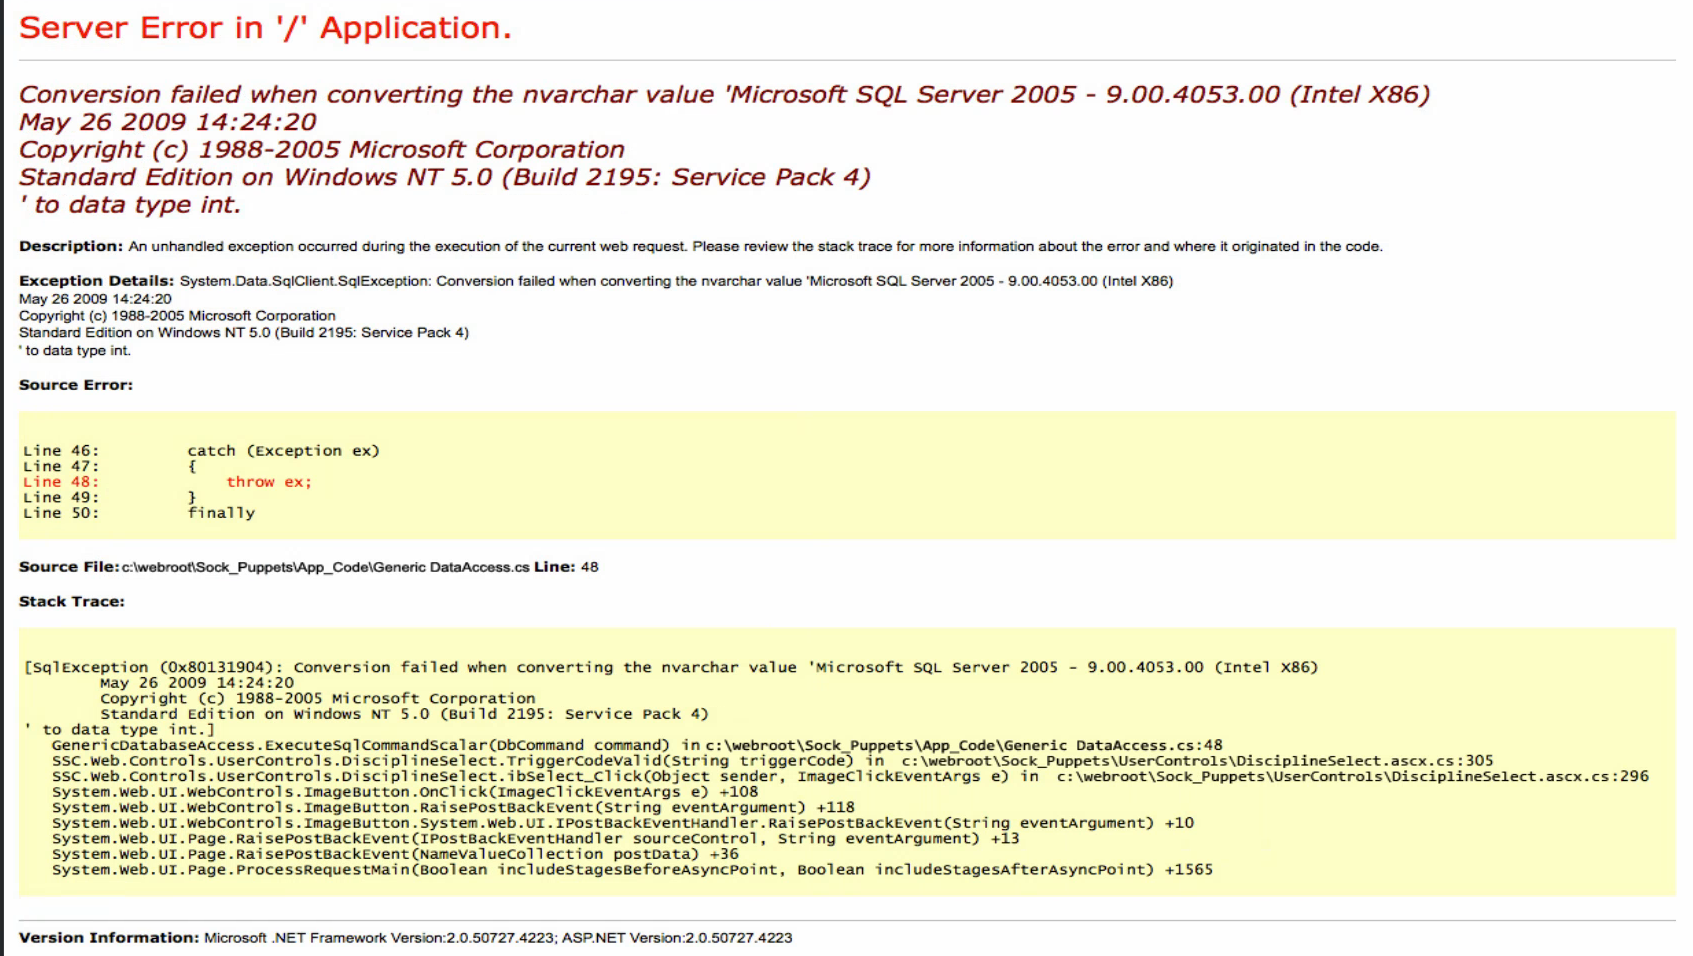Click the large italic 'Standard Edition on Windows NT' line
Screen dimensions: 1693x956
(444, 177)
